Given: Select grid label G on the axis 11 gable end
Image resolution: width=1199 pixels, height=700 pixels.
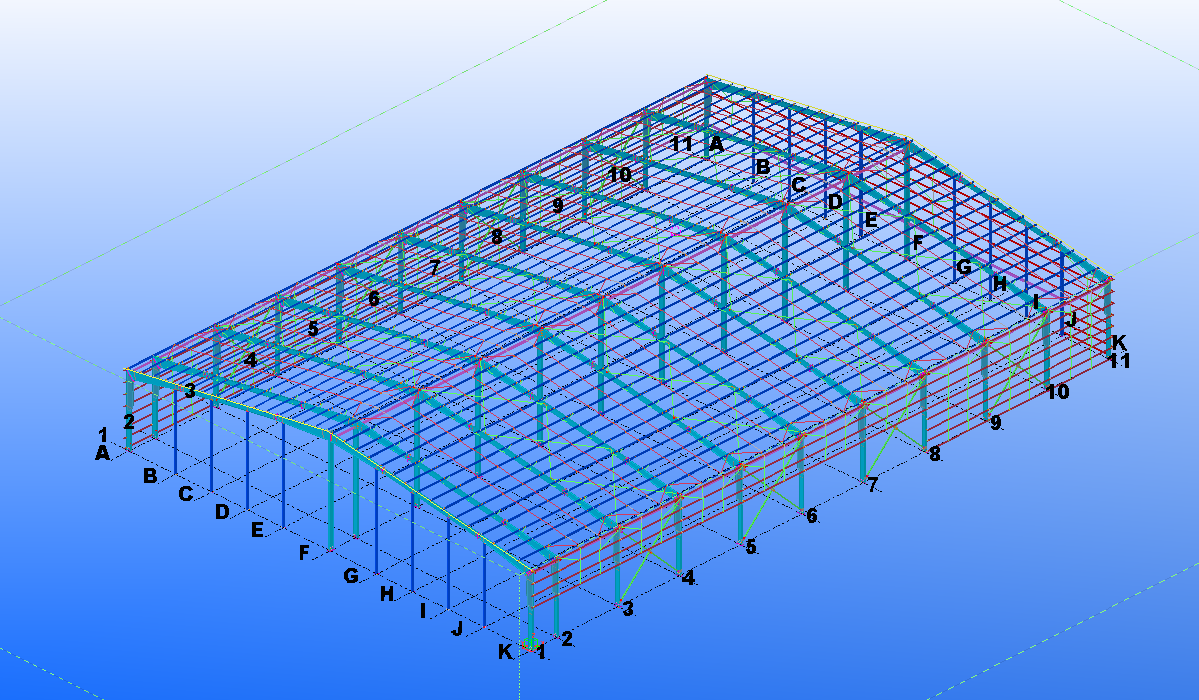Looking at the screenshot, I should tap(964, 267).
